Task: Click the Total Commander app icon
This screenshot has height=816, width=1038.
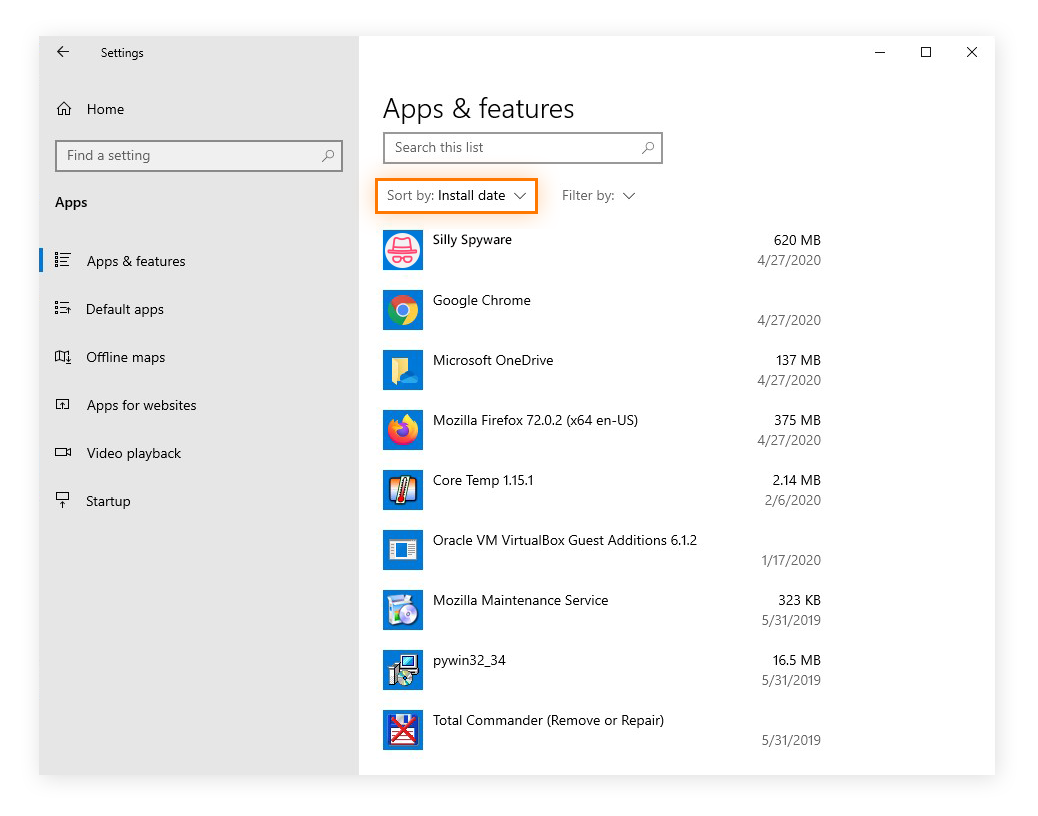Action: point(402,730)
